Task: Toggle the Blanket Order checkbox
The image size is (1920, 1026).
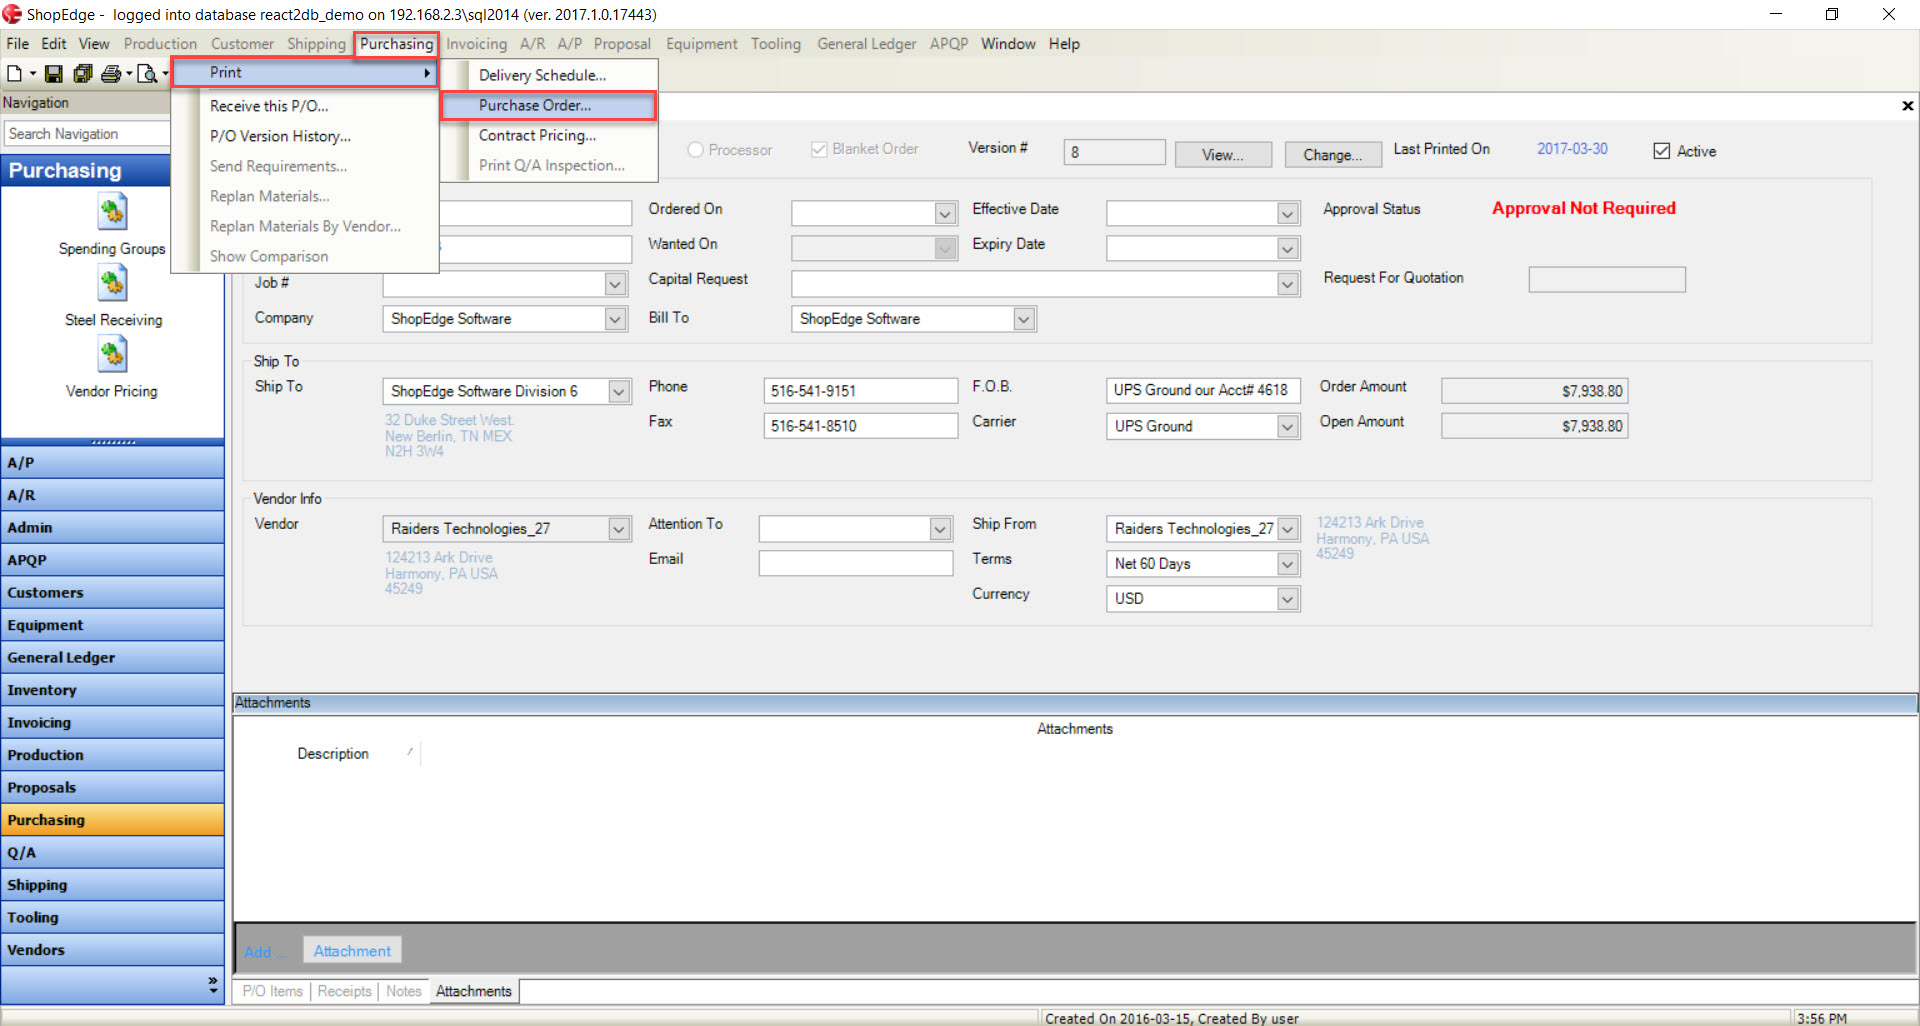Action: click(819, 149)
